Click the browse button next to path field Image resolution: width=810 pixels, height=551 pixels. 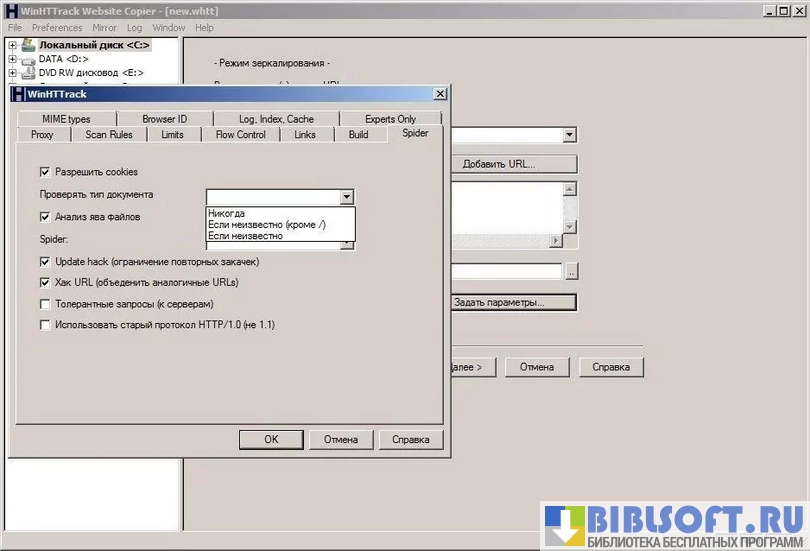coord(571,272)
